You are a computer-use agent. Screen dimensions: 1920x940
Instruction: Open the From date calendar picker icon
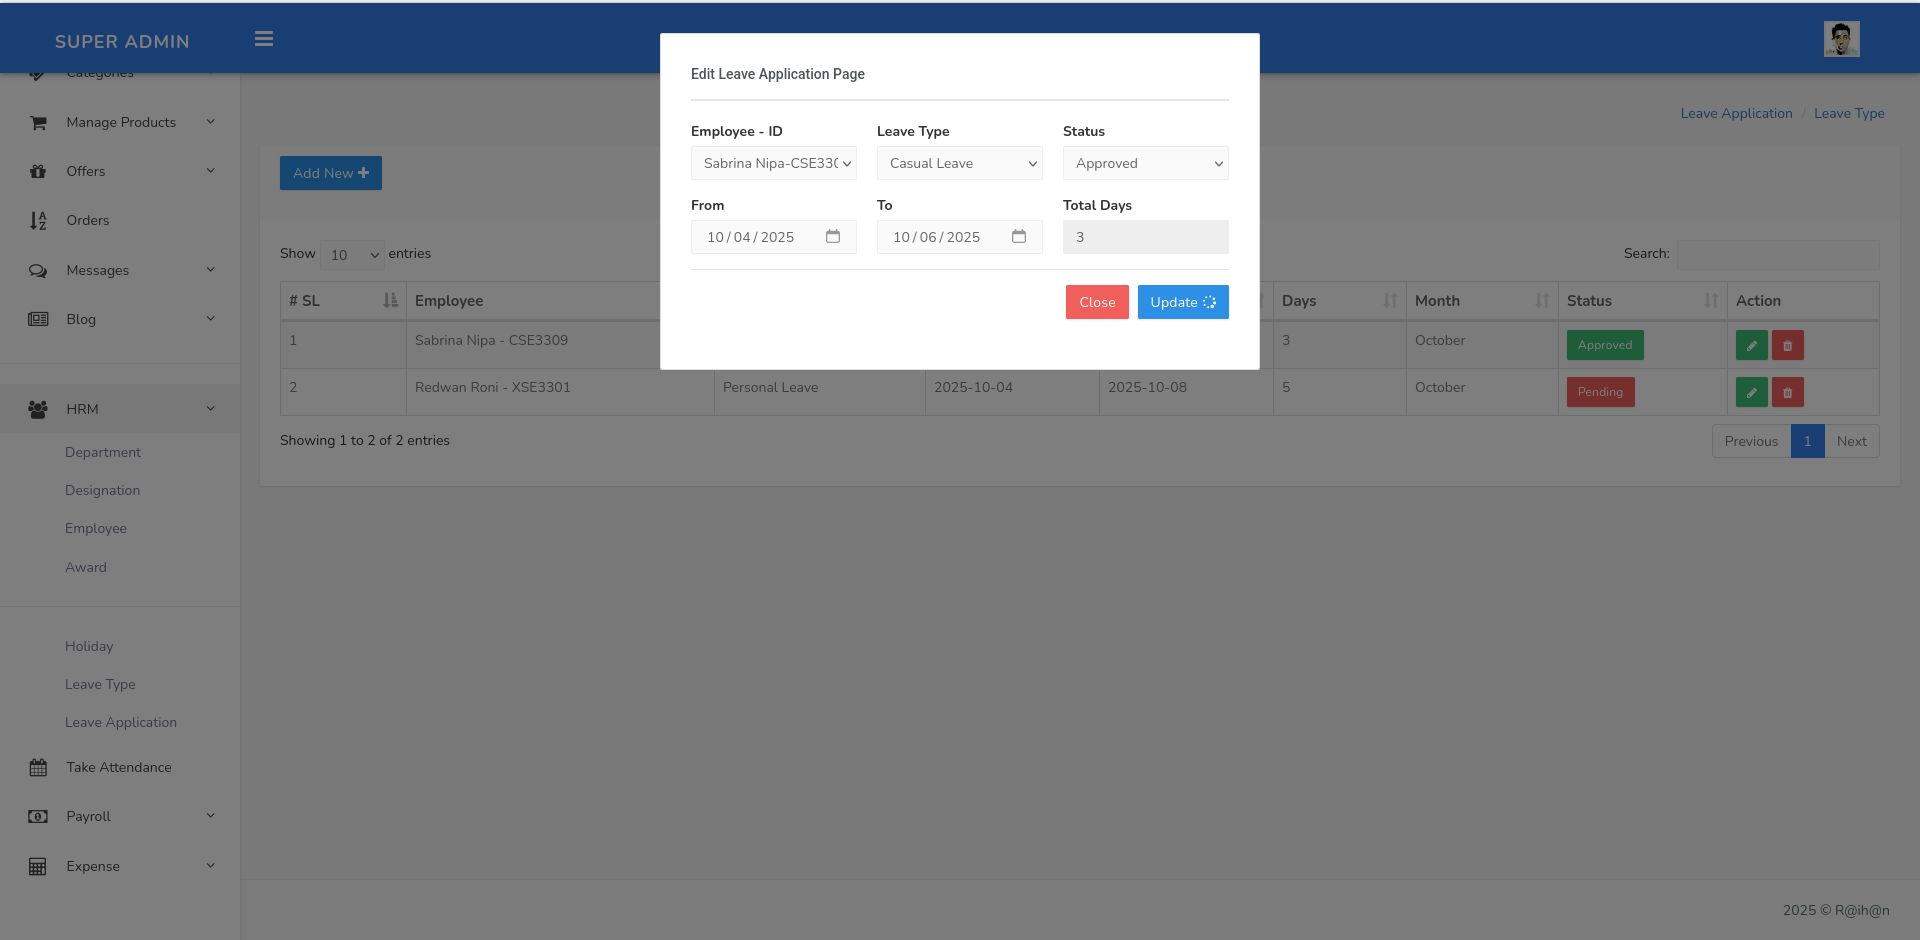833,237
